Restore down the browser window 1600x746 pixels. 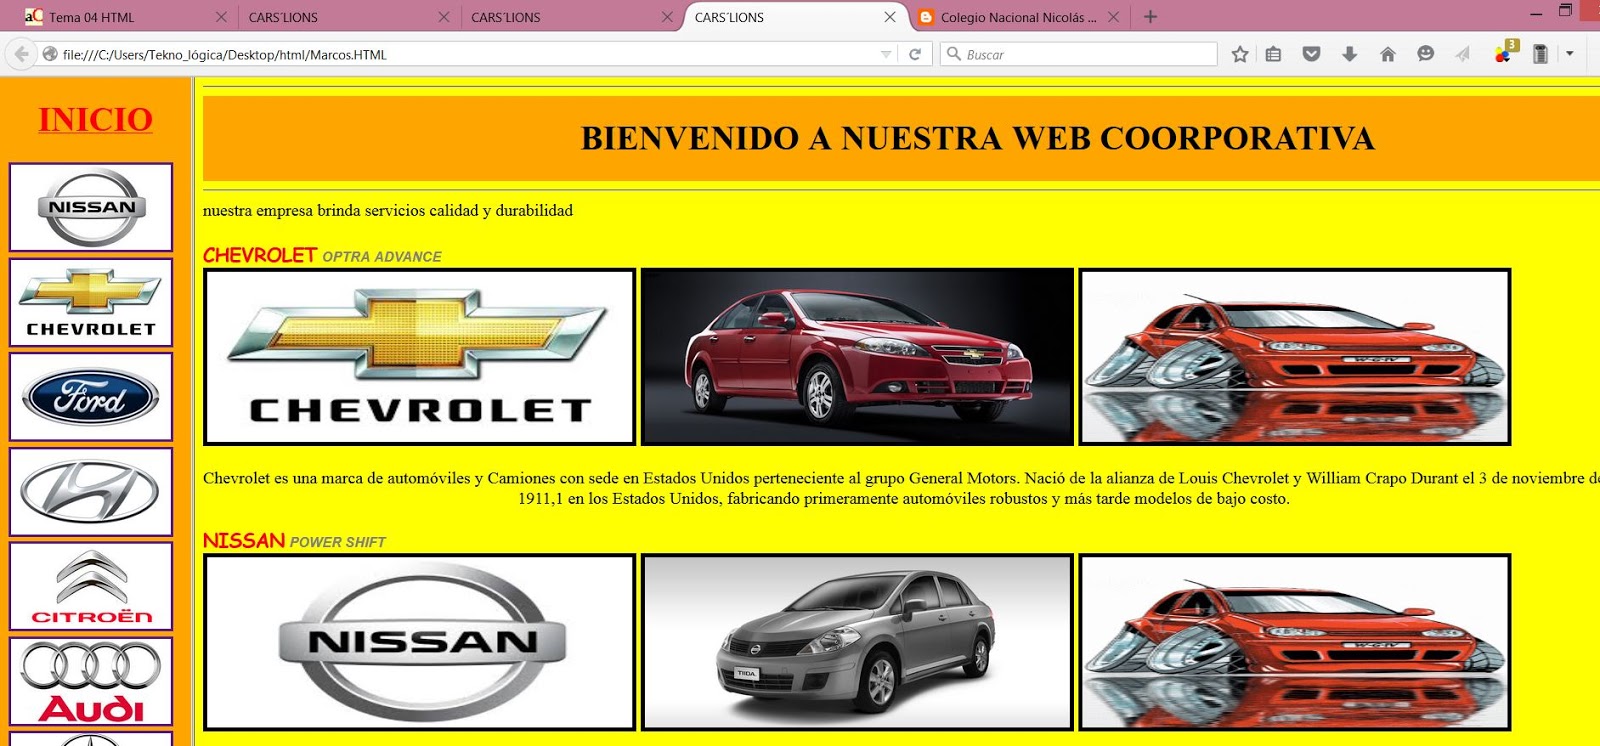click(x=1566, y=11)
